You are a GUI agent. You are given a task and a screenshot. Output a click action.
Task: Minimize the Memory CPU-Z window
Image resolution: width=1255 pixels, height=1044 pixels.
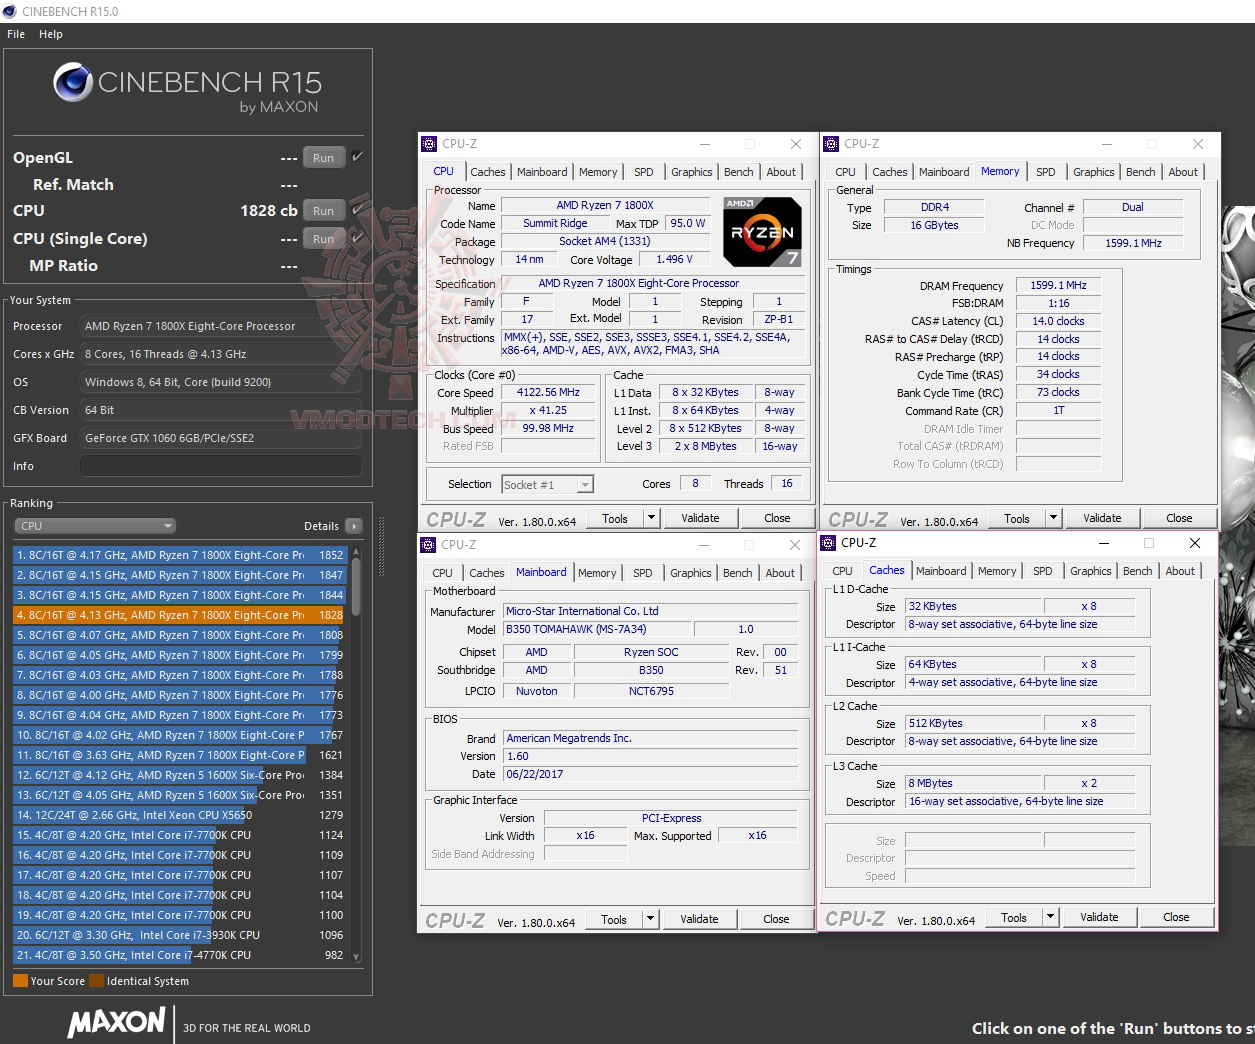click(x=1108, y=144)
